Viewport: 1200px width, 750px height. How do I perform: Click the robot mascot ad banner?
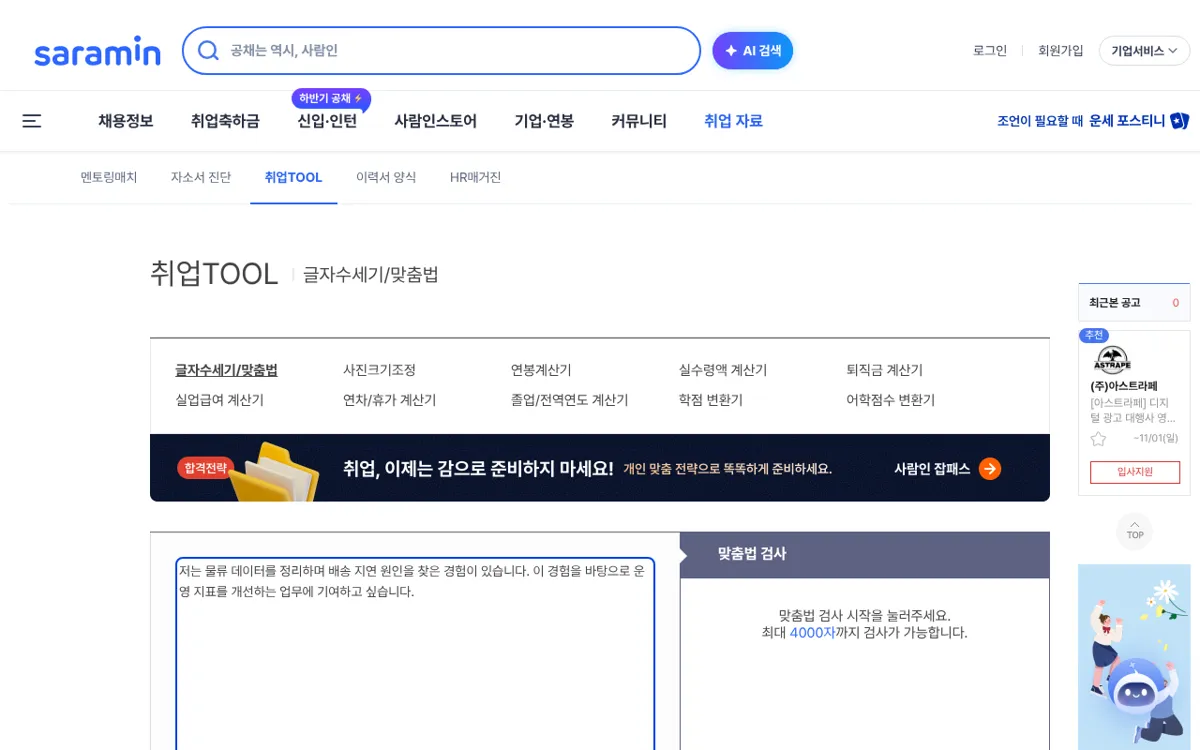(1134, 657)
